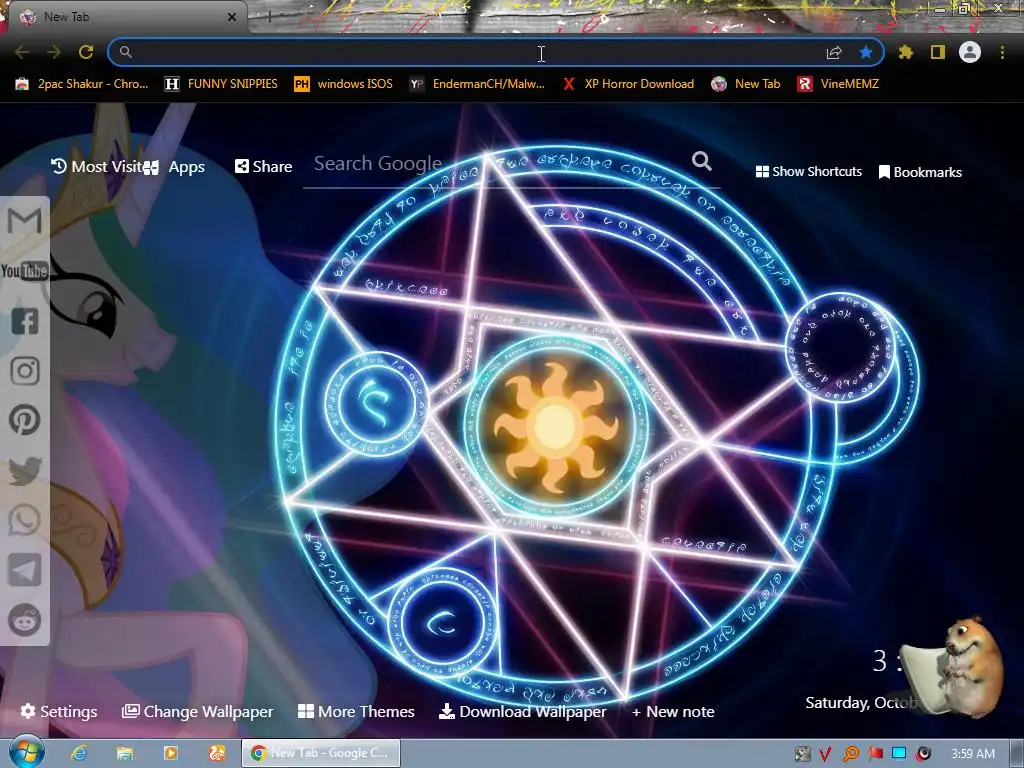The image size is (1024, 768).
Task: Open the windows ISOS bookmark
Action: tap(344, 84)
